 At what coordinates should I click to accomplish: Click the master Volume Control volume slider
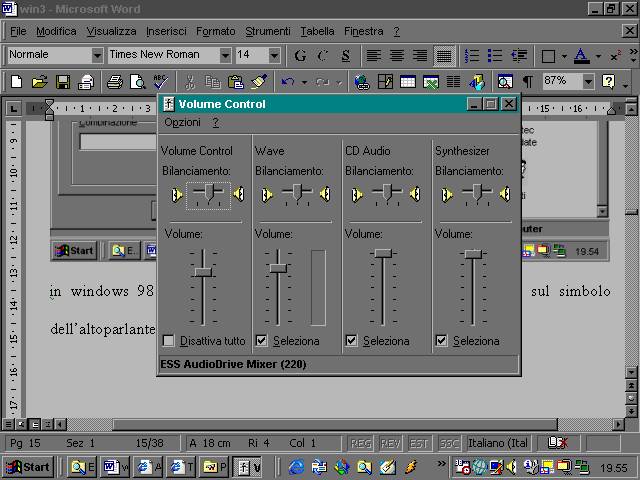(203, 272)
